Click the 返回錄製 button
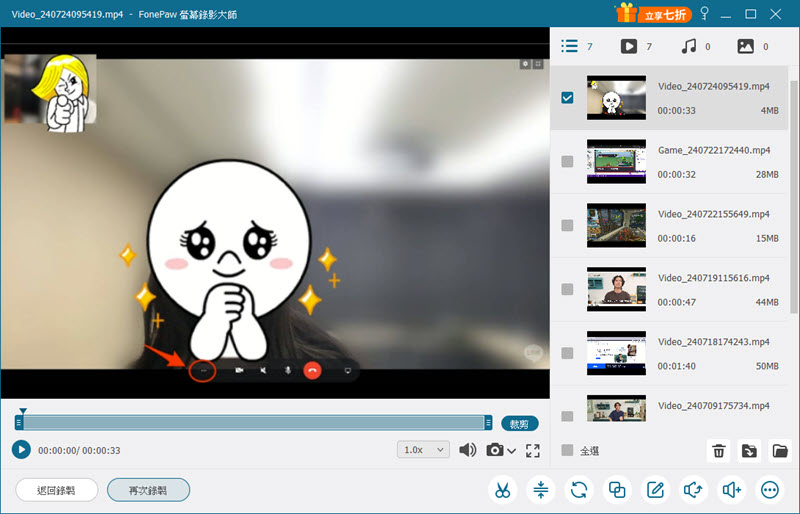800x514 pixels. tap(56, 491)
